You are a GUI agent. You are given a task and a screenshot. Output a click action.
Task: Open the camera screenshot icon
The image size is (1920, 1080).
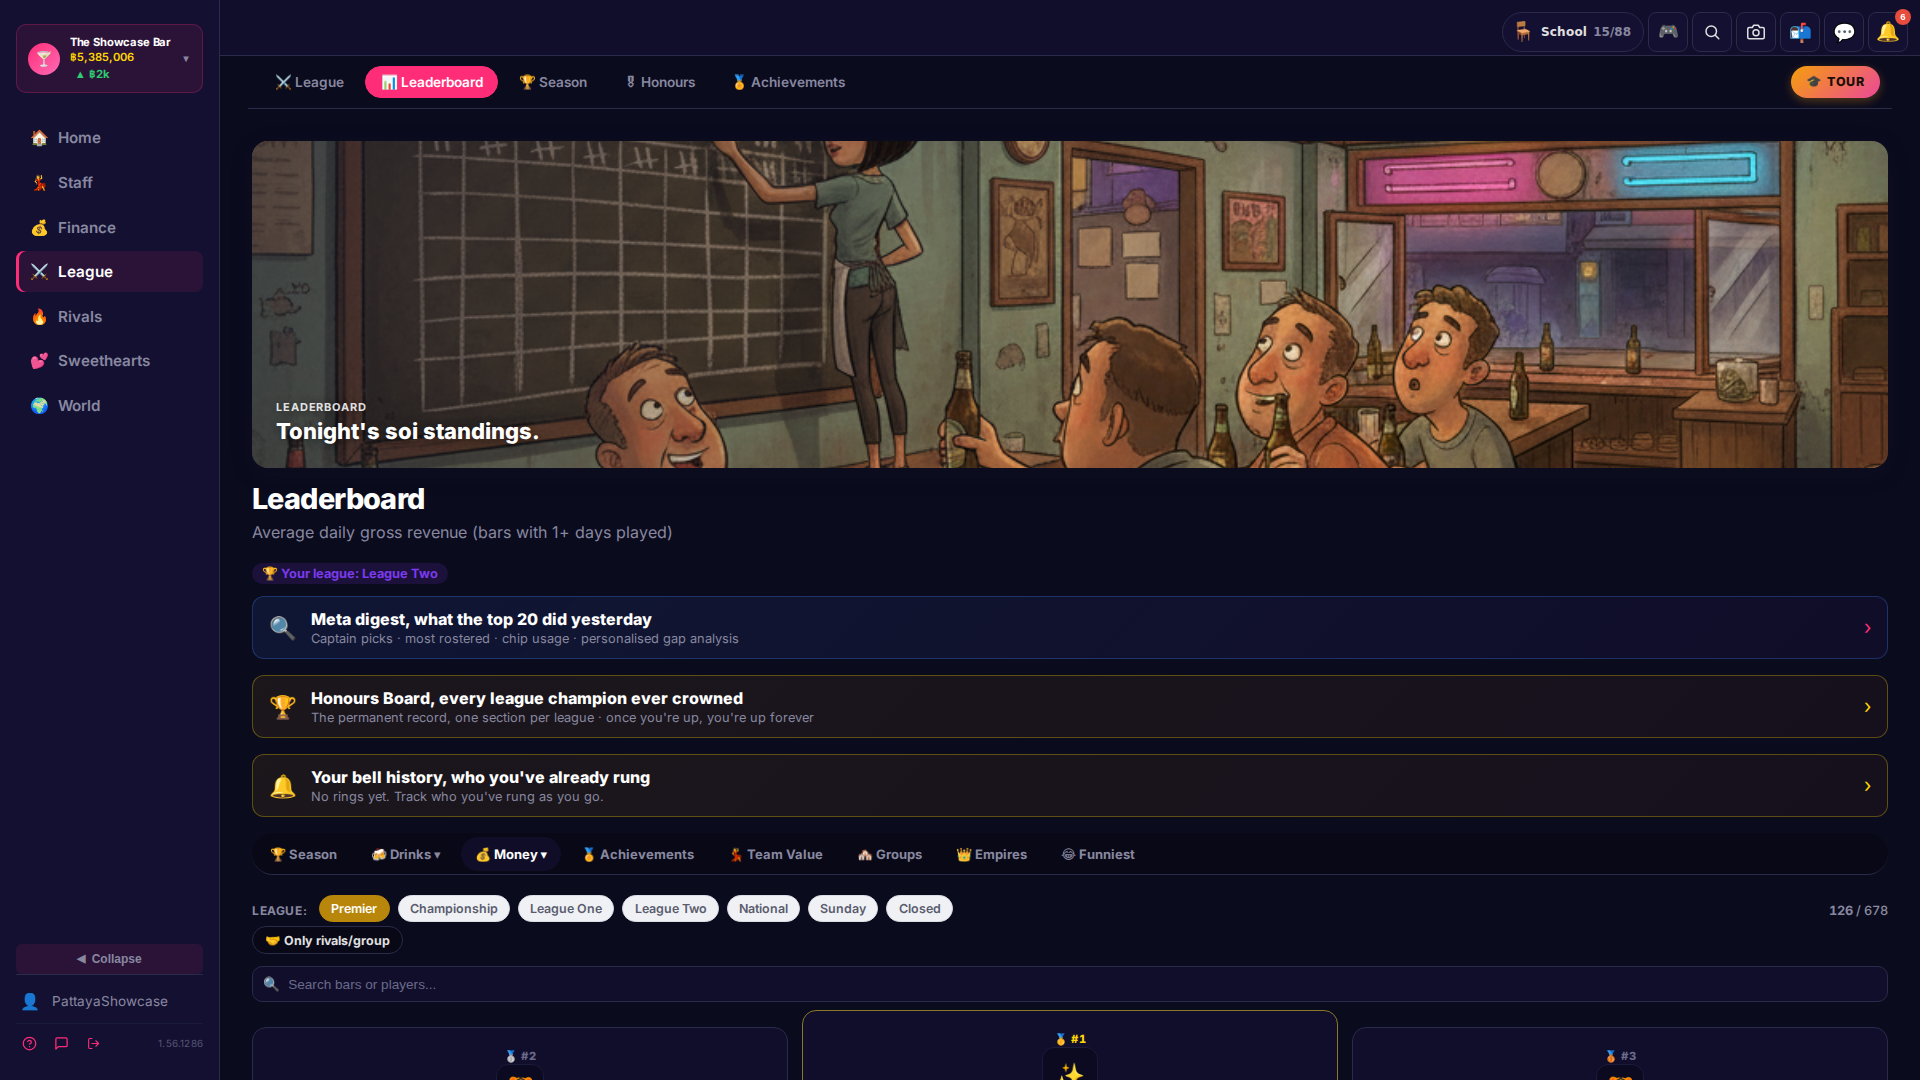click(x=1756, y=32)
